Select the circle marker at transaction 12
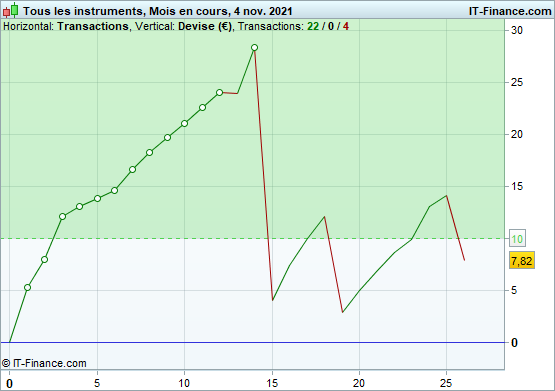This screenshot has height=391, width=555. pyautogui.click(x=219, y=92)
